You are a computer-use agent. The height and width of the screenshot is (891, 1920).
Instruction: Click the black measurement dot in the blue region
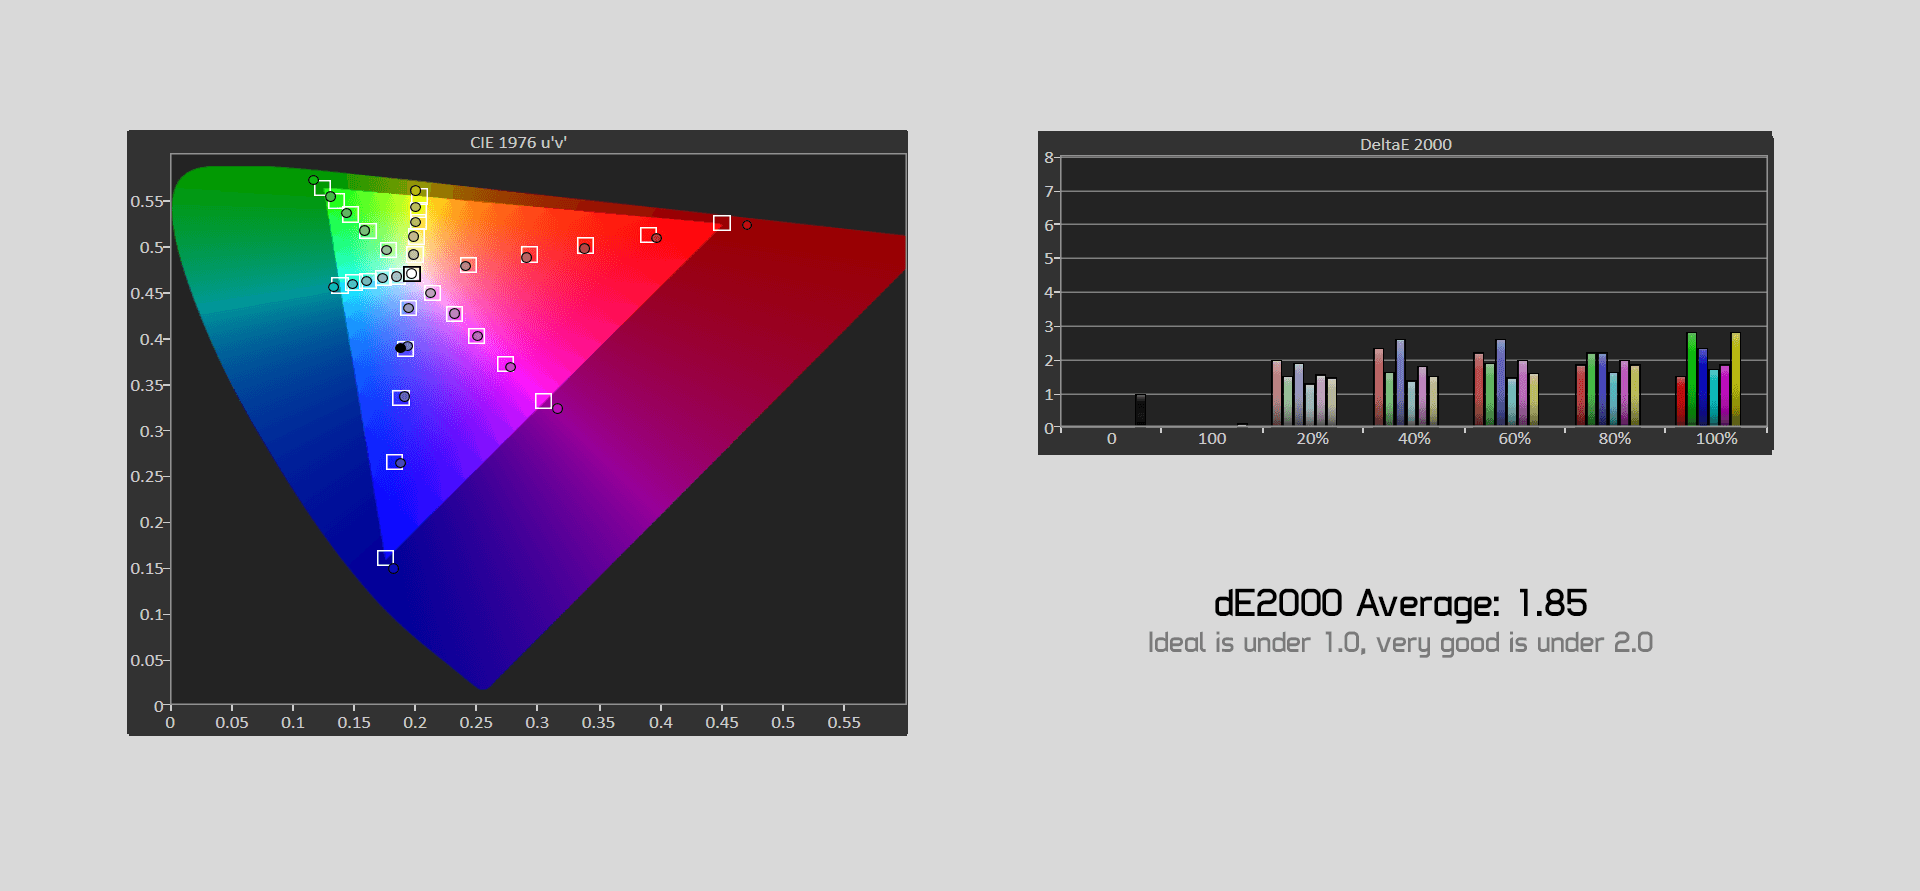(400, 348)
